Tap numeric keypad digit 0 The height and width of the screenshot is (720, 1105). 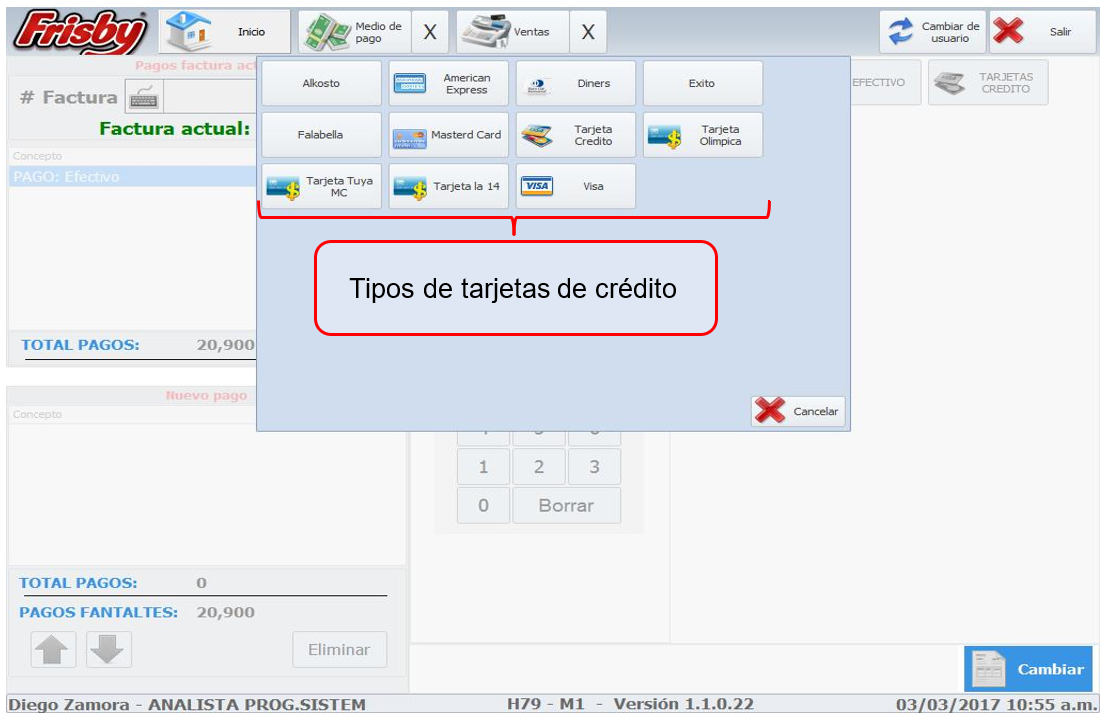pos(483,505)
